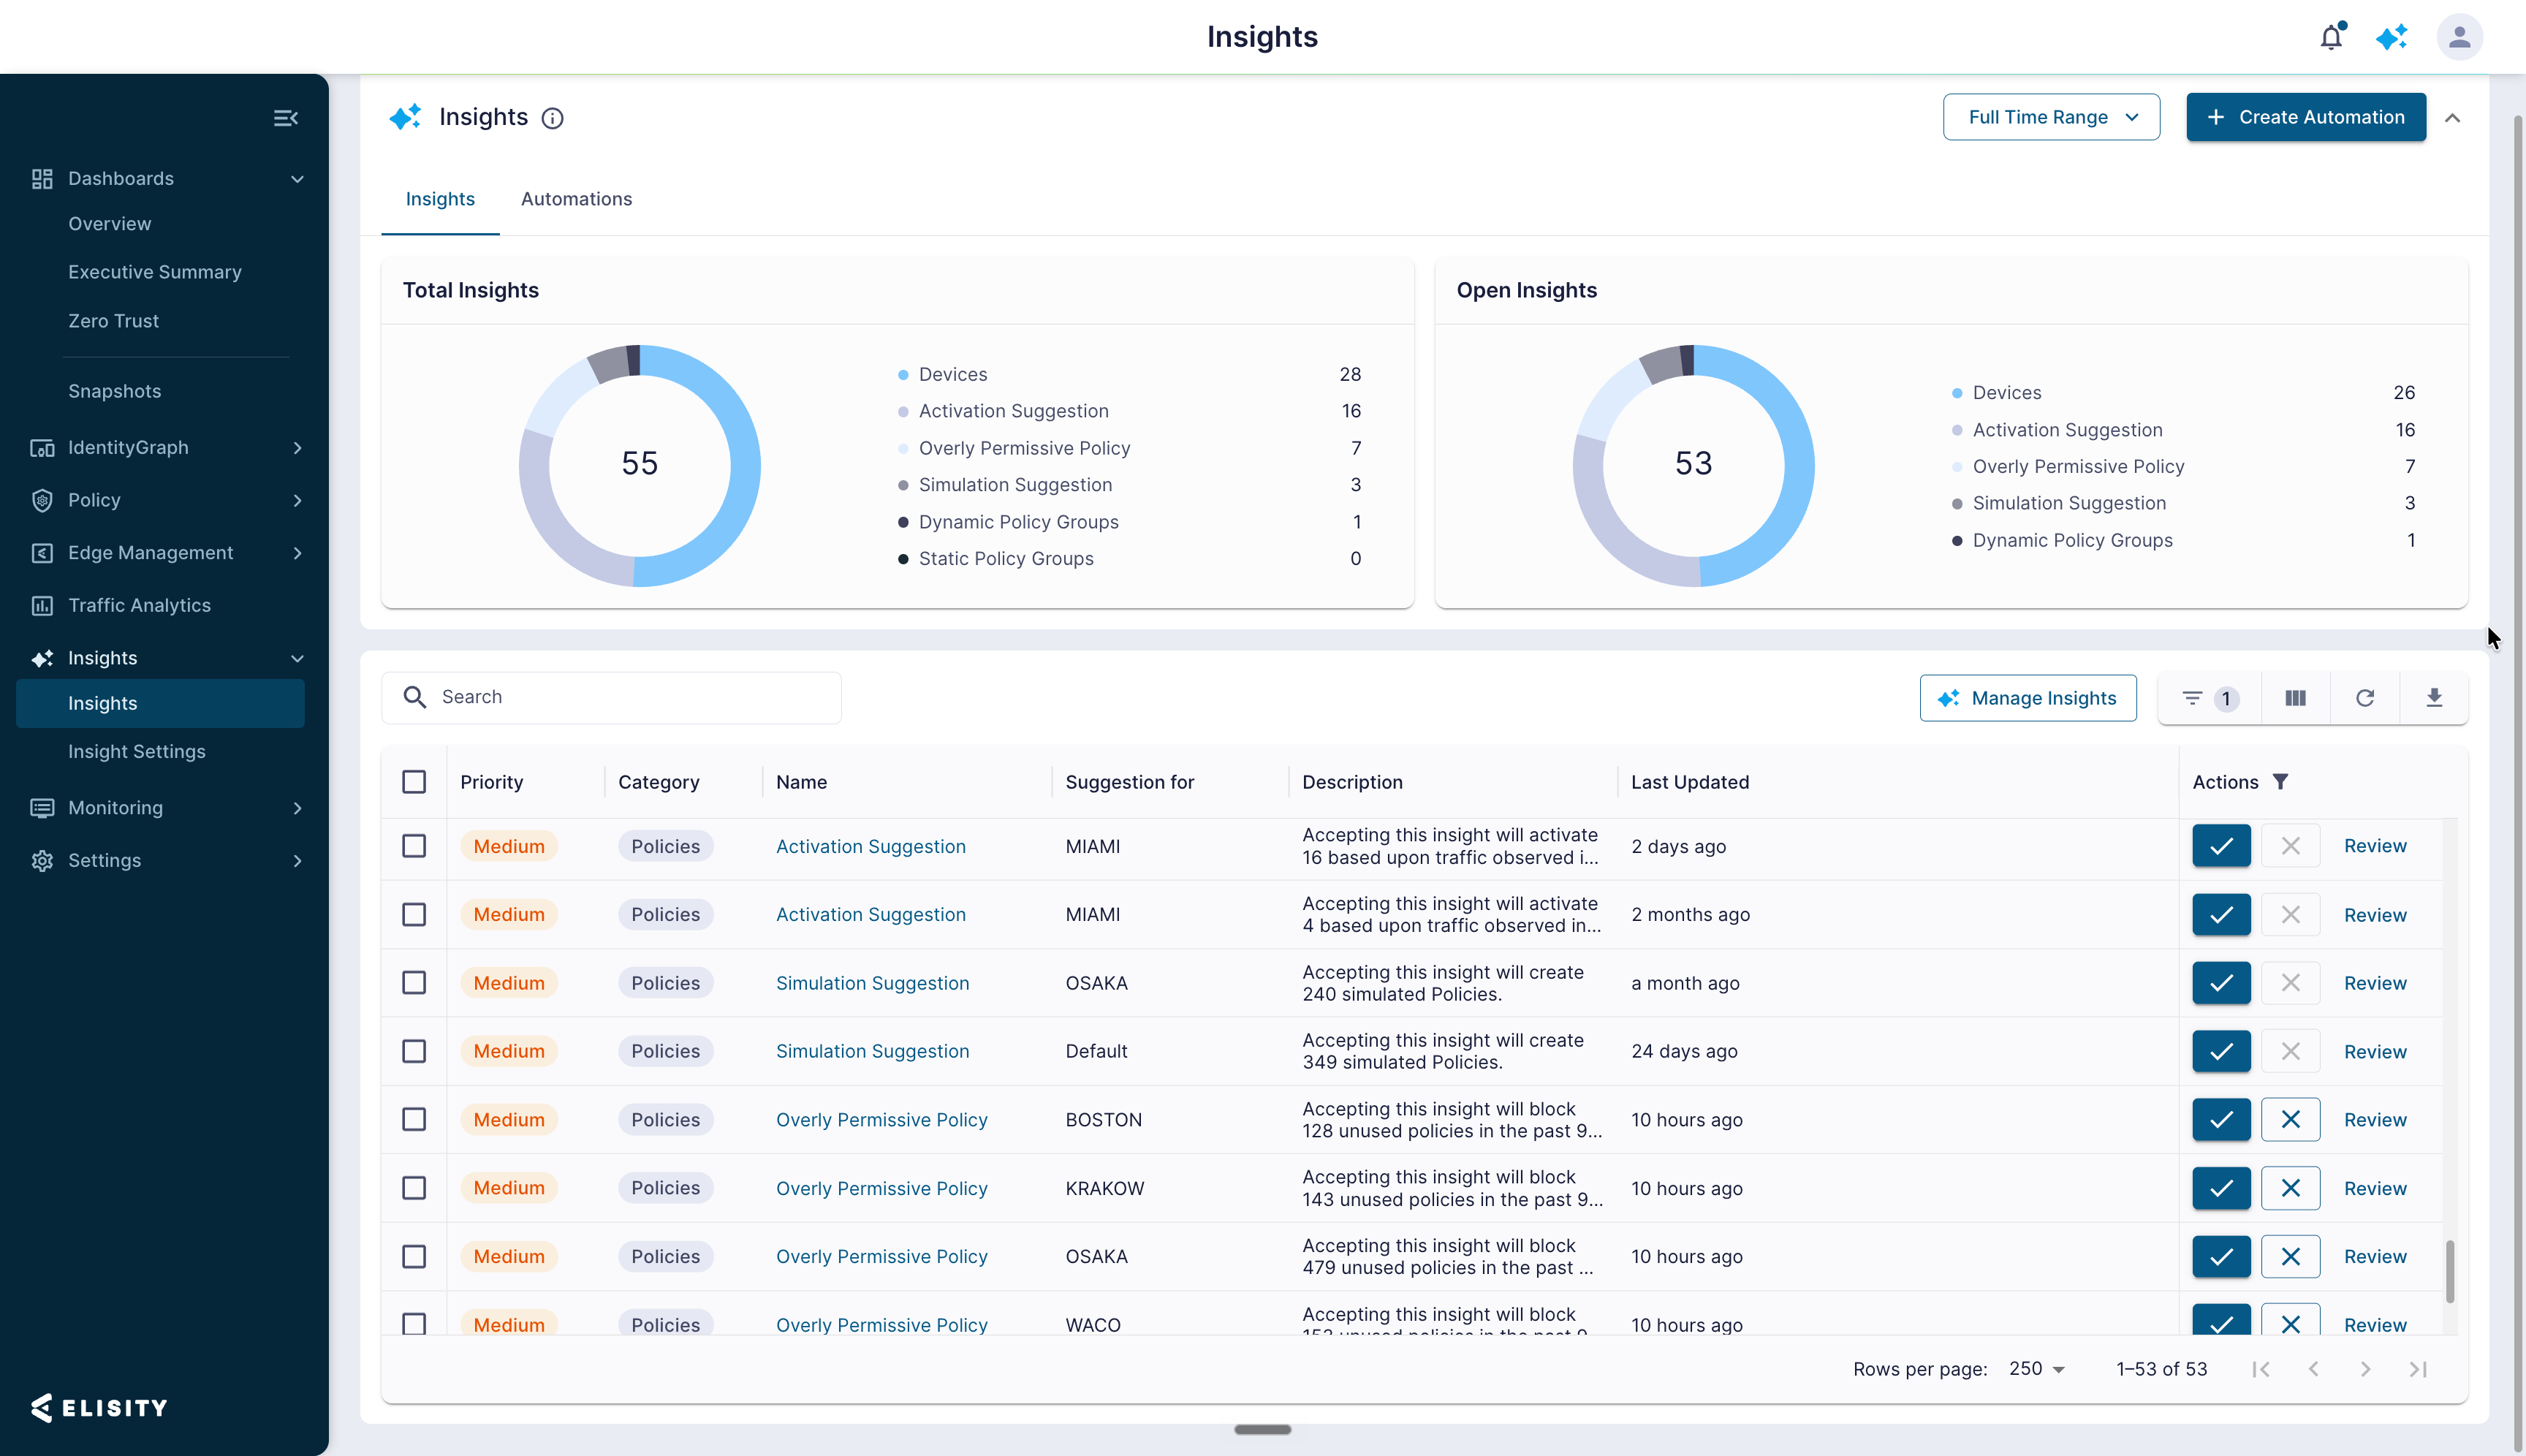
Task: Click the AI sparkle icon in header
Action: coord(2392,37)
